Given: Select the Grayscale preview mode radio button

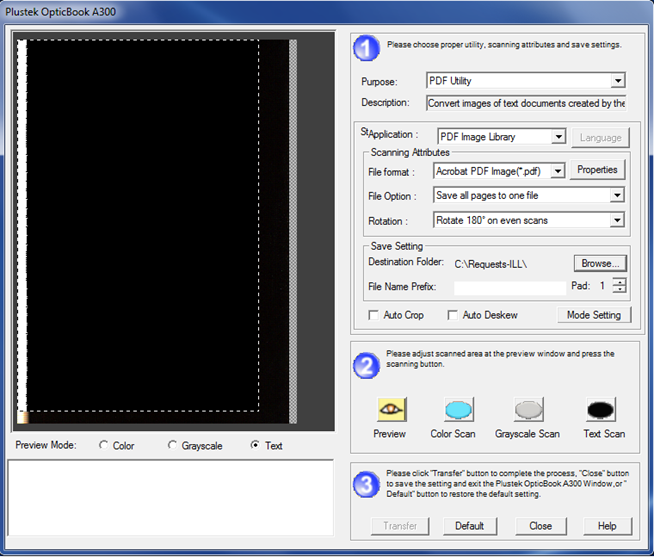Looking at the screenshot, I should click(x=172, y=445).
